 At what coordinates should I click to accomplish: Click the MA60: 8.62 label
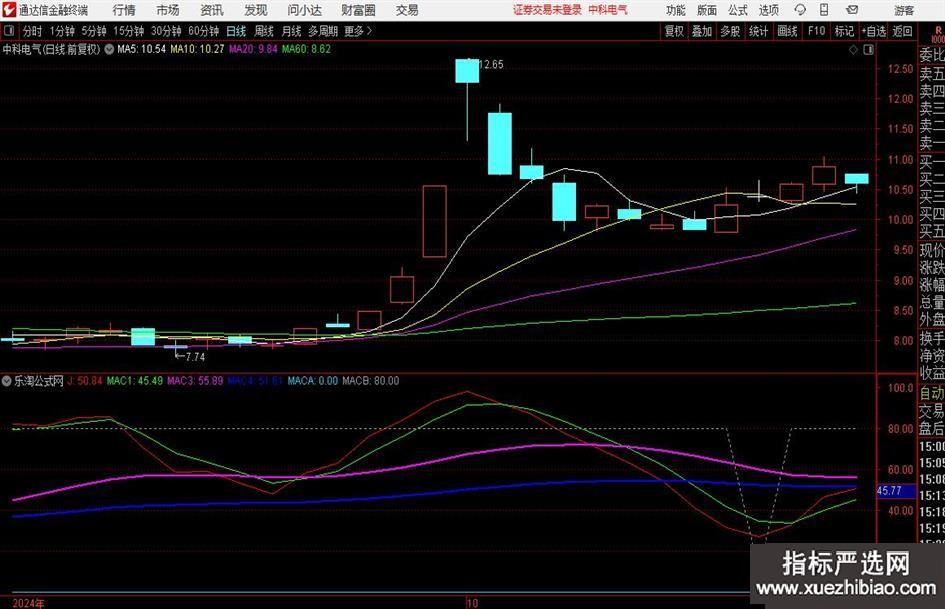click(306, 49)
